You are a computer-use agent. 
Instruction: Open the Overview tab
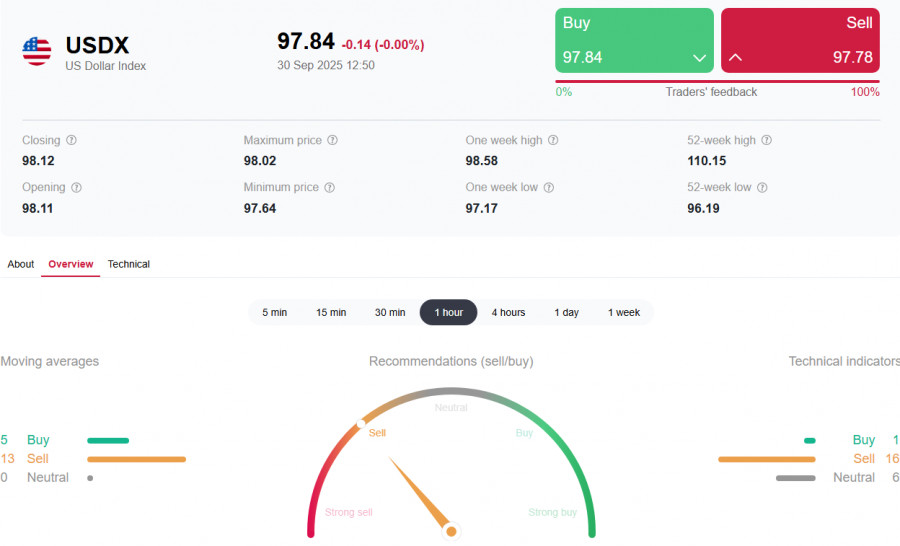click(71, 264)
